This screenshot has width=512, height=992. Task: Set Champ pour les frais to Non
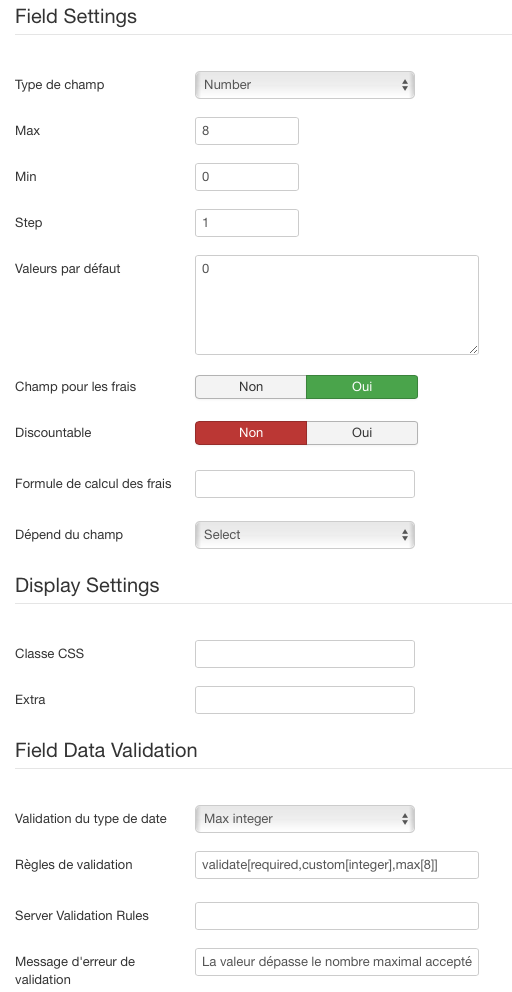point(251,387)
